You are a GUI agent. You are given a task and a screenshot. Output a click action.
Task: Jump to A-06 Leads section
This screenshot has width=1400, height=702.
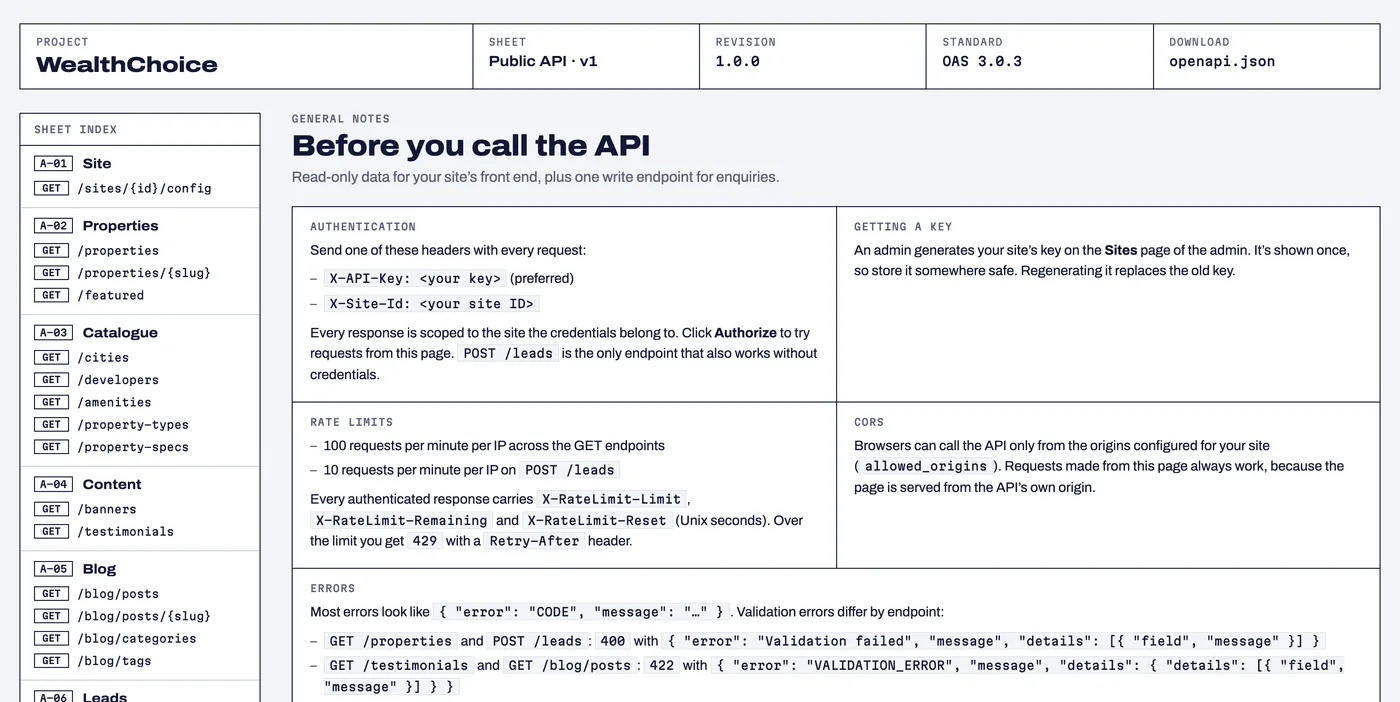(x=80, y=696)
